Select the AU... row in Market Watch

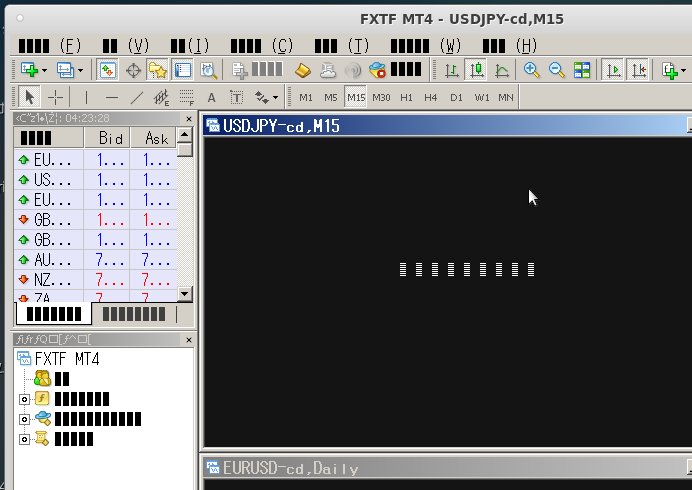coord(95,260)
